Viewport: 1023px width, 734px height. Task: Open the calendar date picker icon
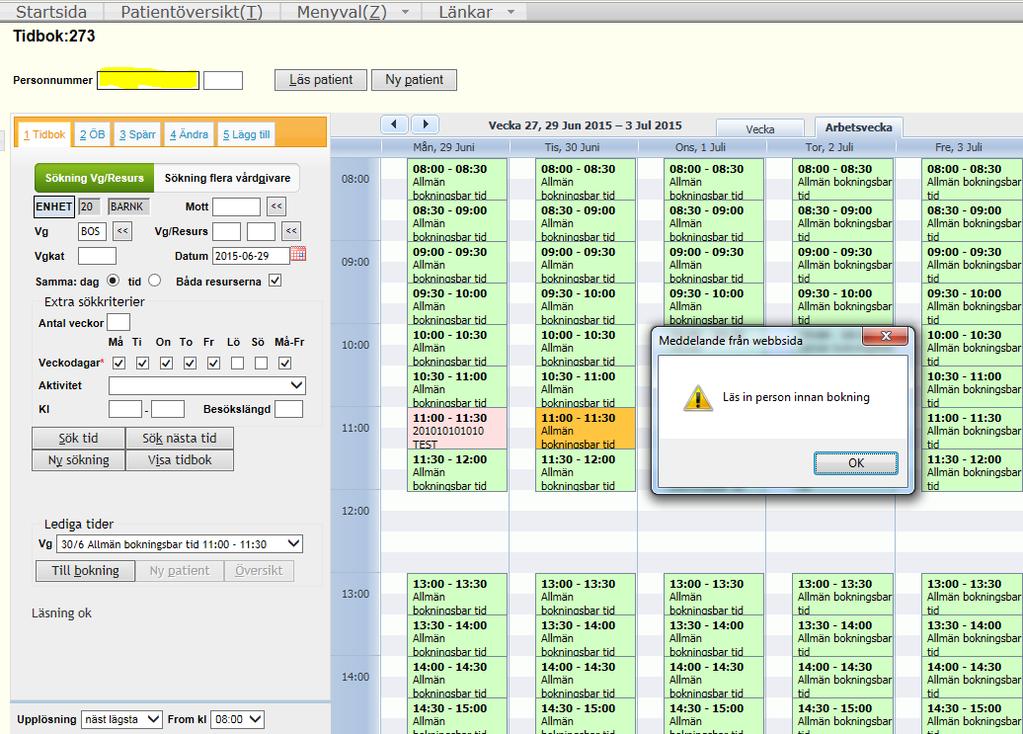coord(298,254)
